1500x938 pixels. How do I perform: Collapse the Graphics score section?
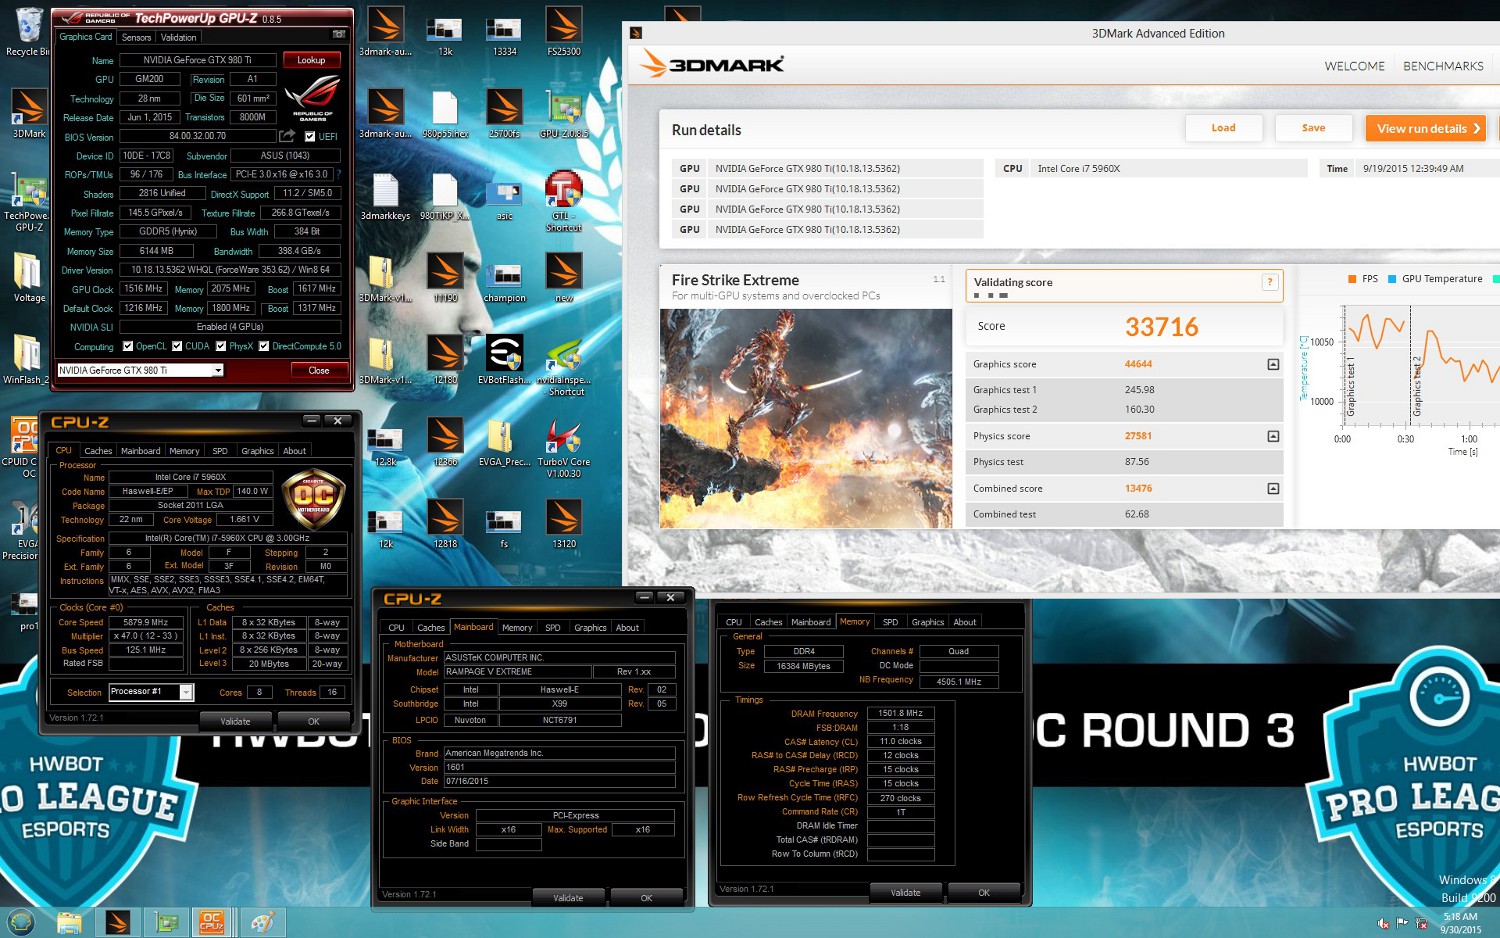coord(1273,364)
